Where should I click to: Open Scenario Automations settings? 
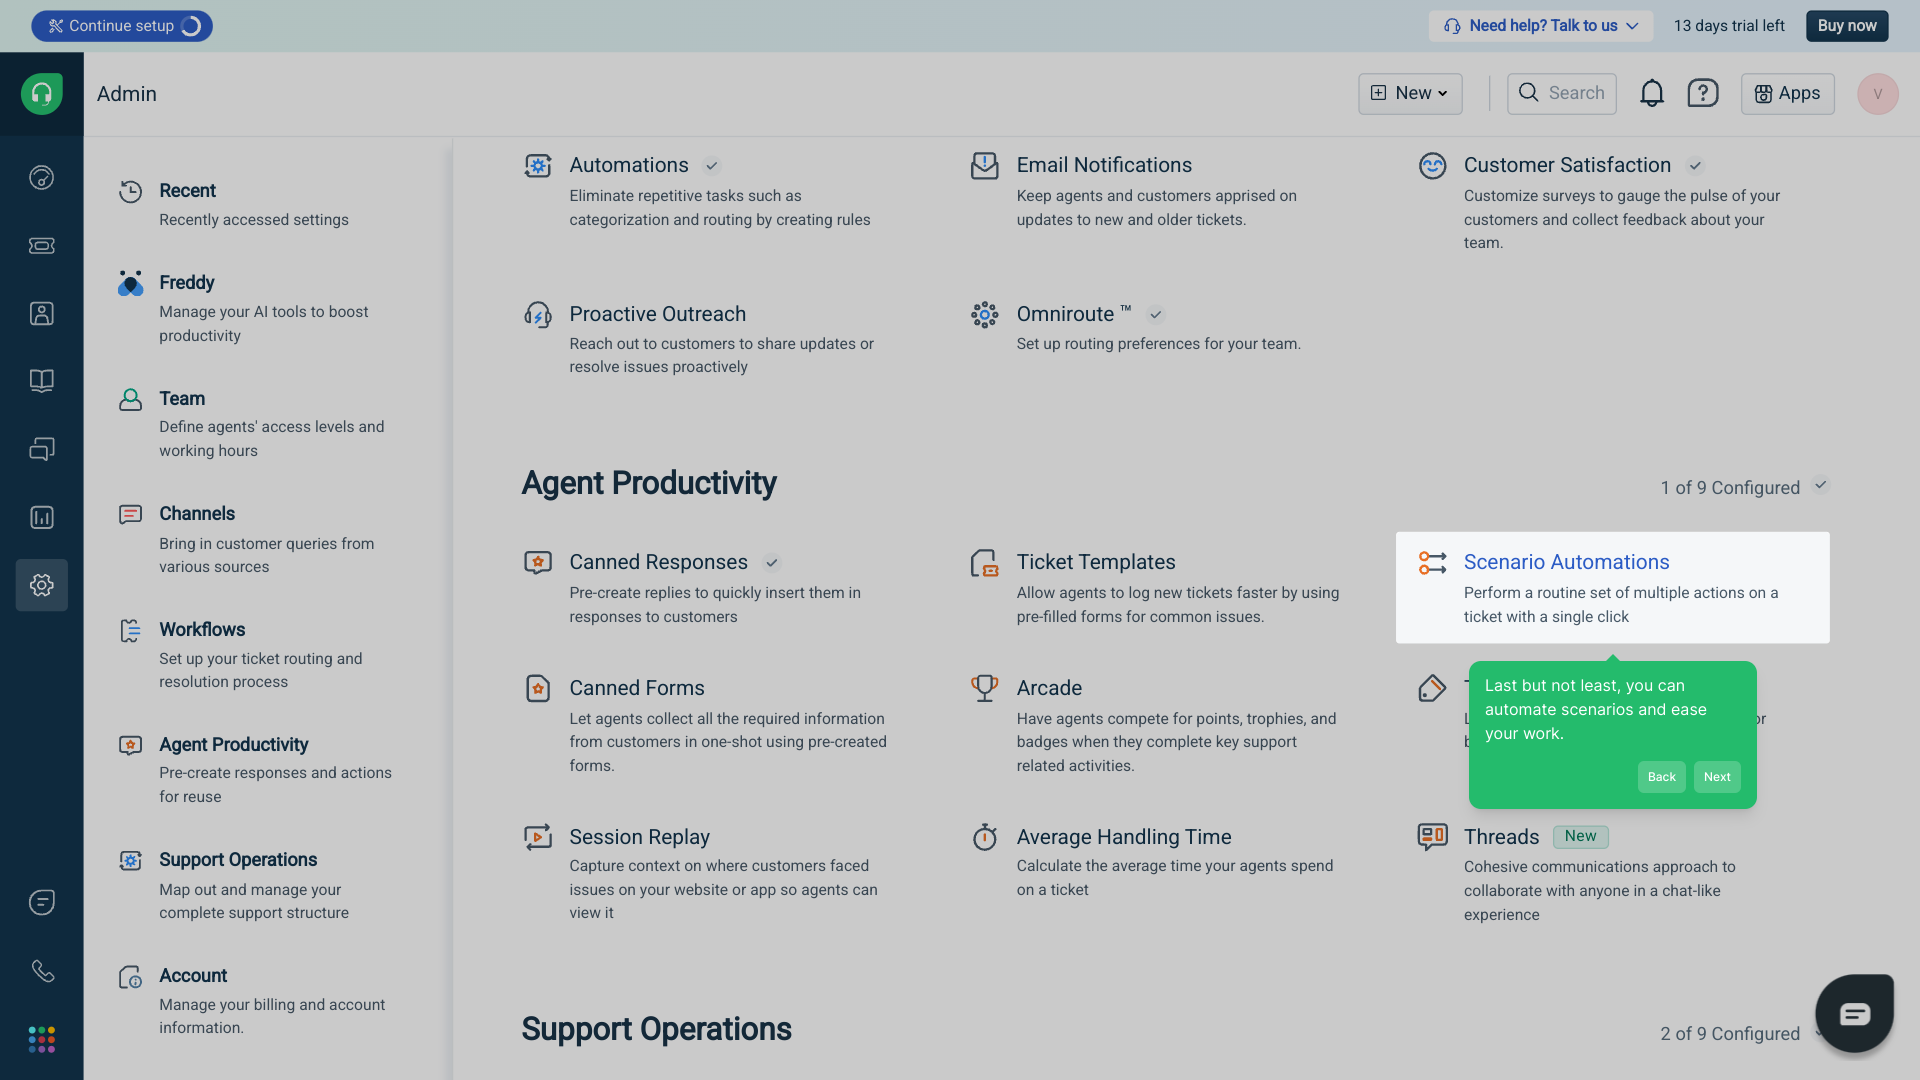(1566, 562)
